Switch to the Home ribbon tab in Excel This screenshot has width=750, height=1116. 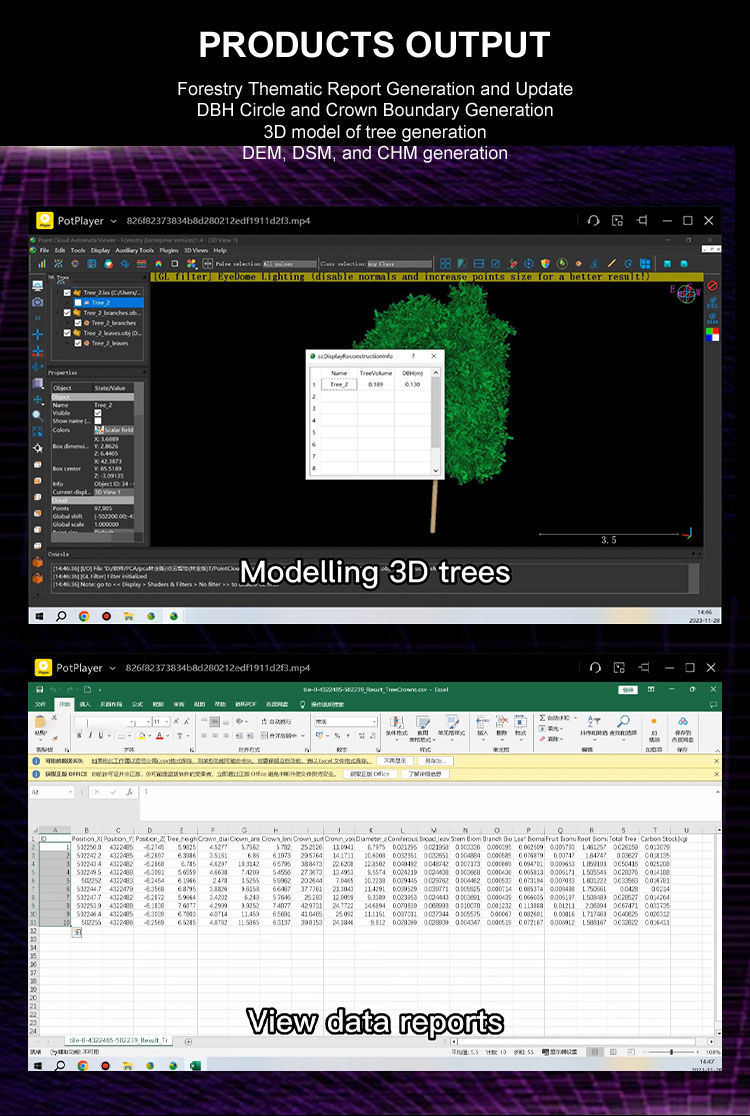pos(65,704)
